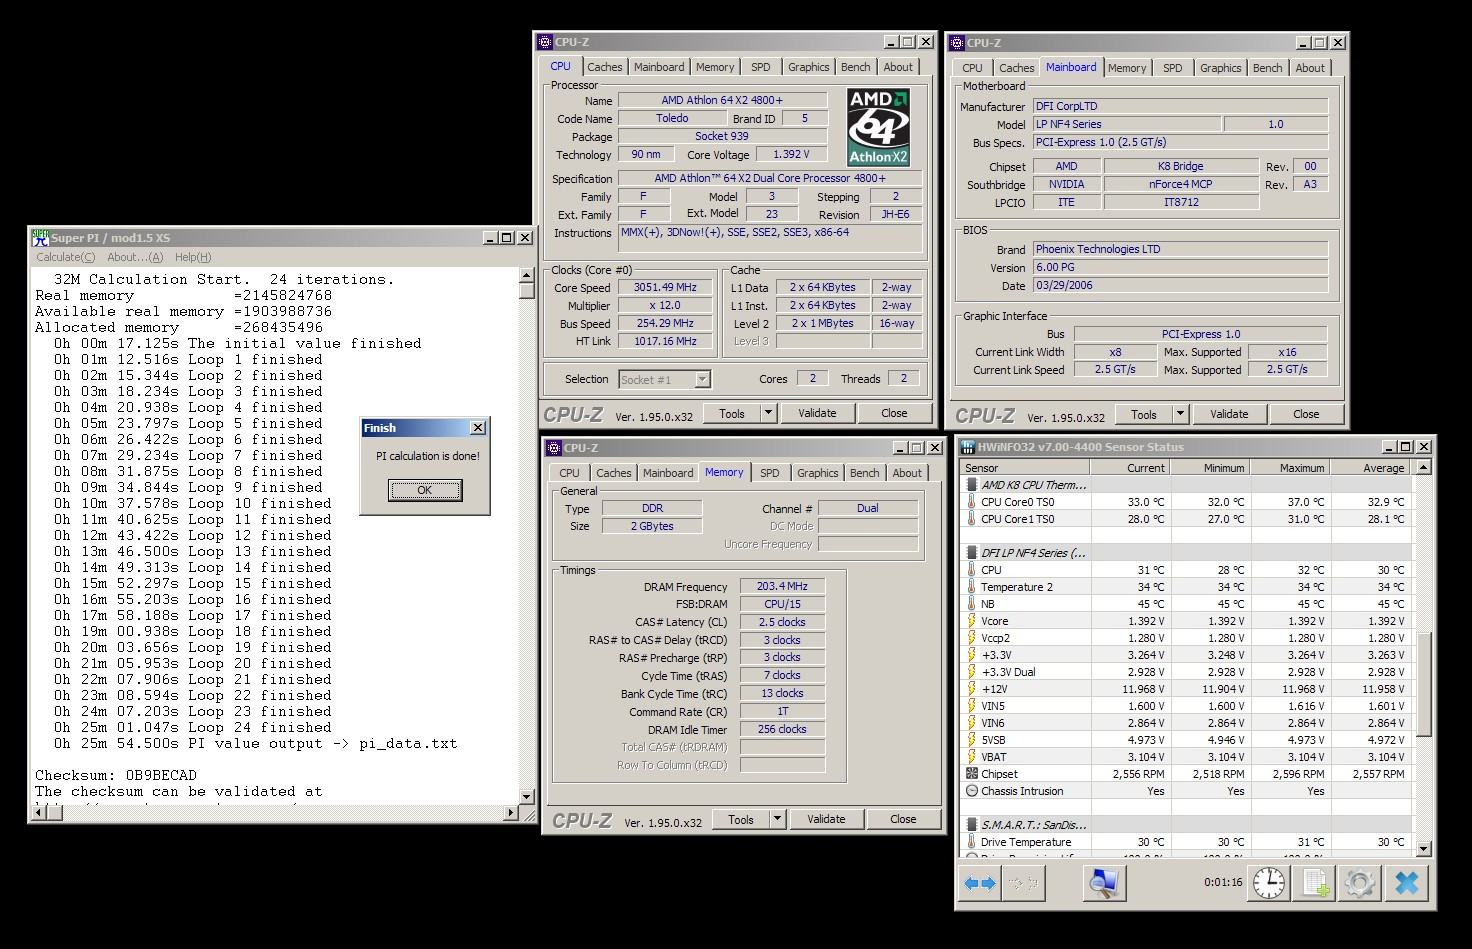Screen dimensions: 1472x949
Task: Open Tools dropdown arrow in CPU-Z Mainboard window
Action: (x=1180, y=414)
